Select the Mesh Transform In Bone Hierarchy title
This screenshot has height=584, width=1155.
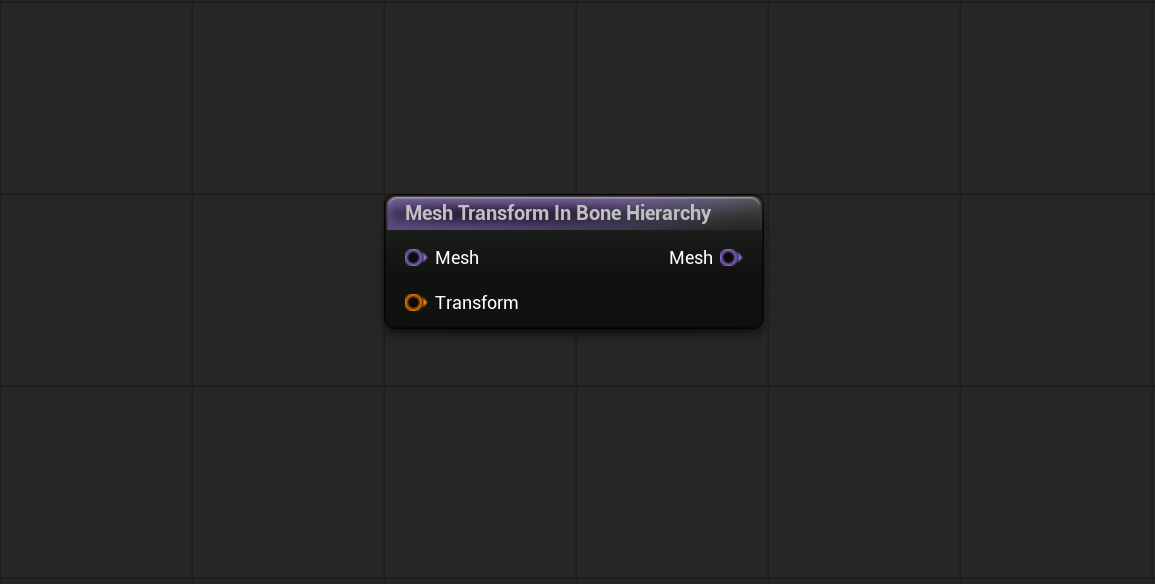(558, 214)
